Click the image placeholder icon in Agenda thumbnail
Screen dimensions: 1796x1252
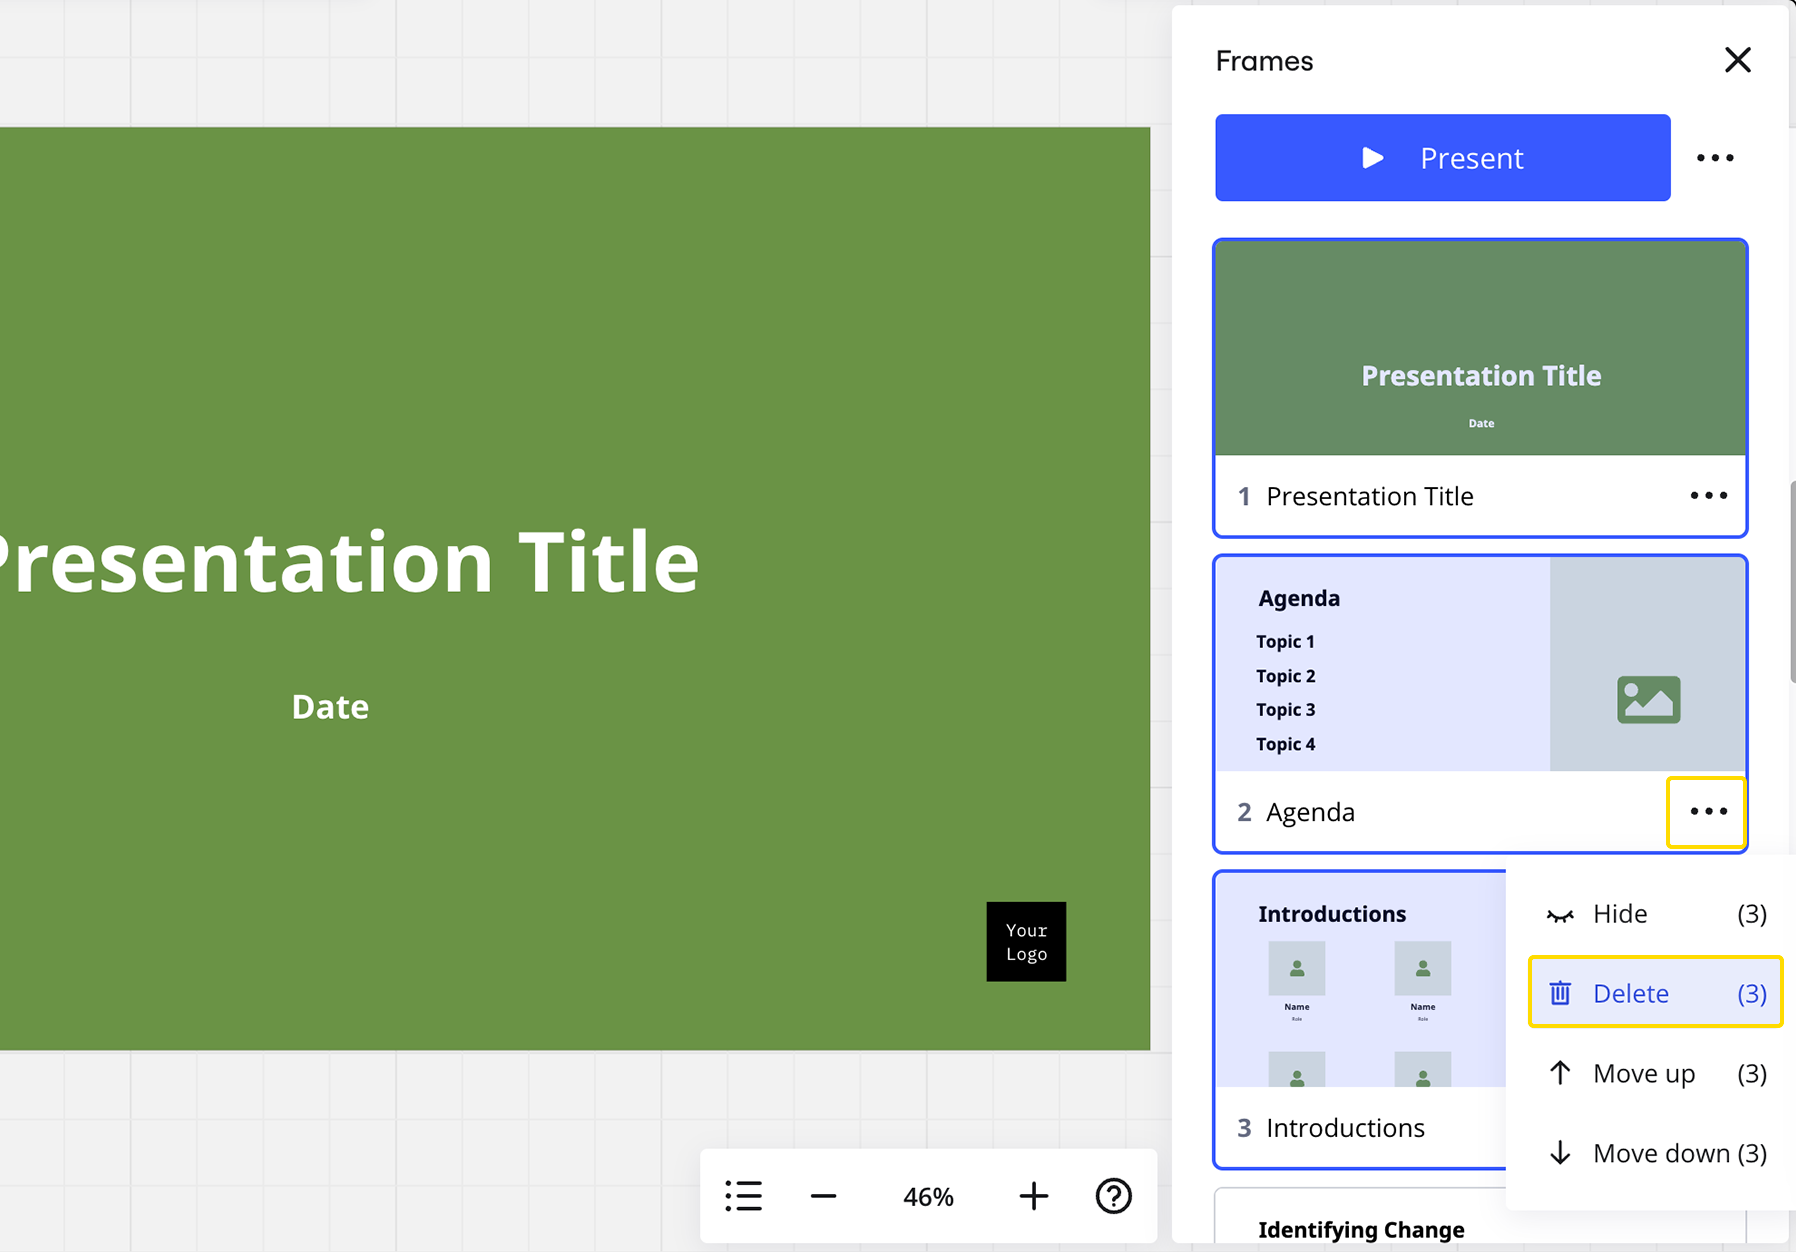click(1648, 699)
